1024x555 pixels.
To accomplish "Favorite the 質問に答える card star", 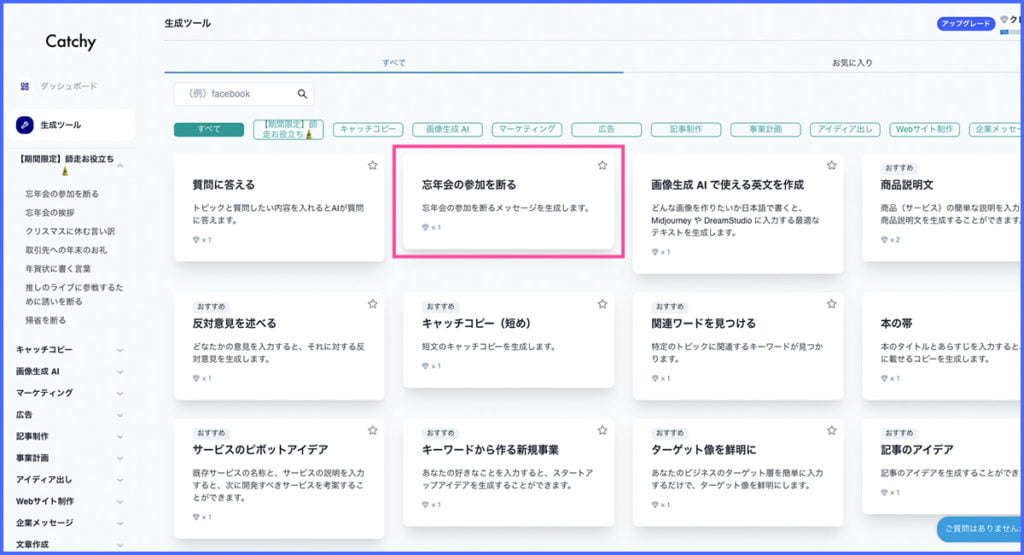I will point(372,165).
